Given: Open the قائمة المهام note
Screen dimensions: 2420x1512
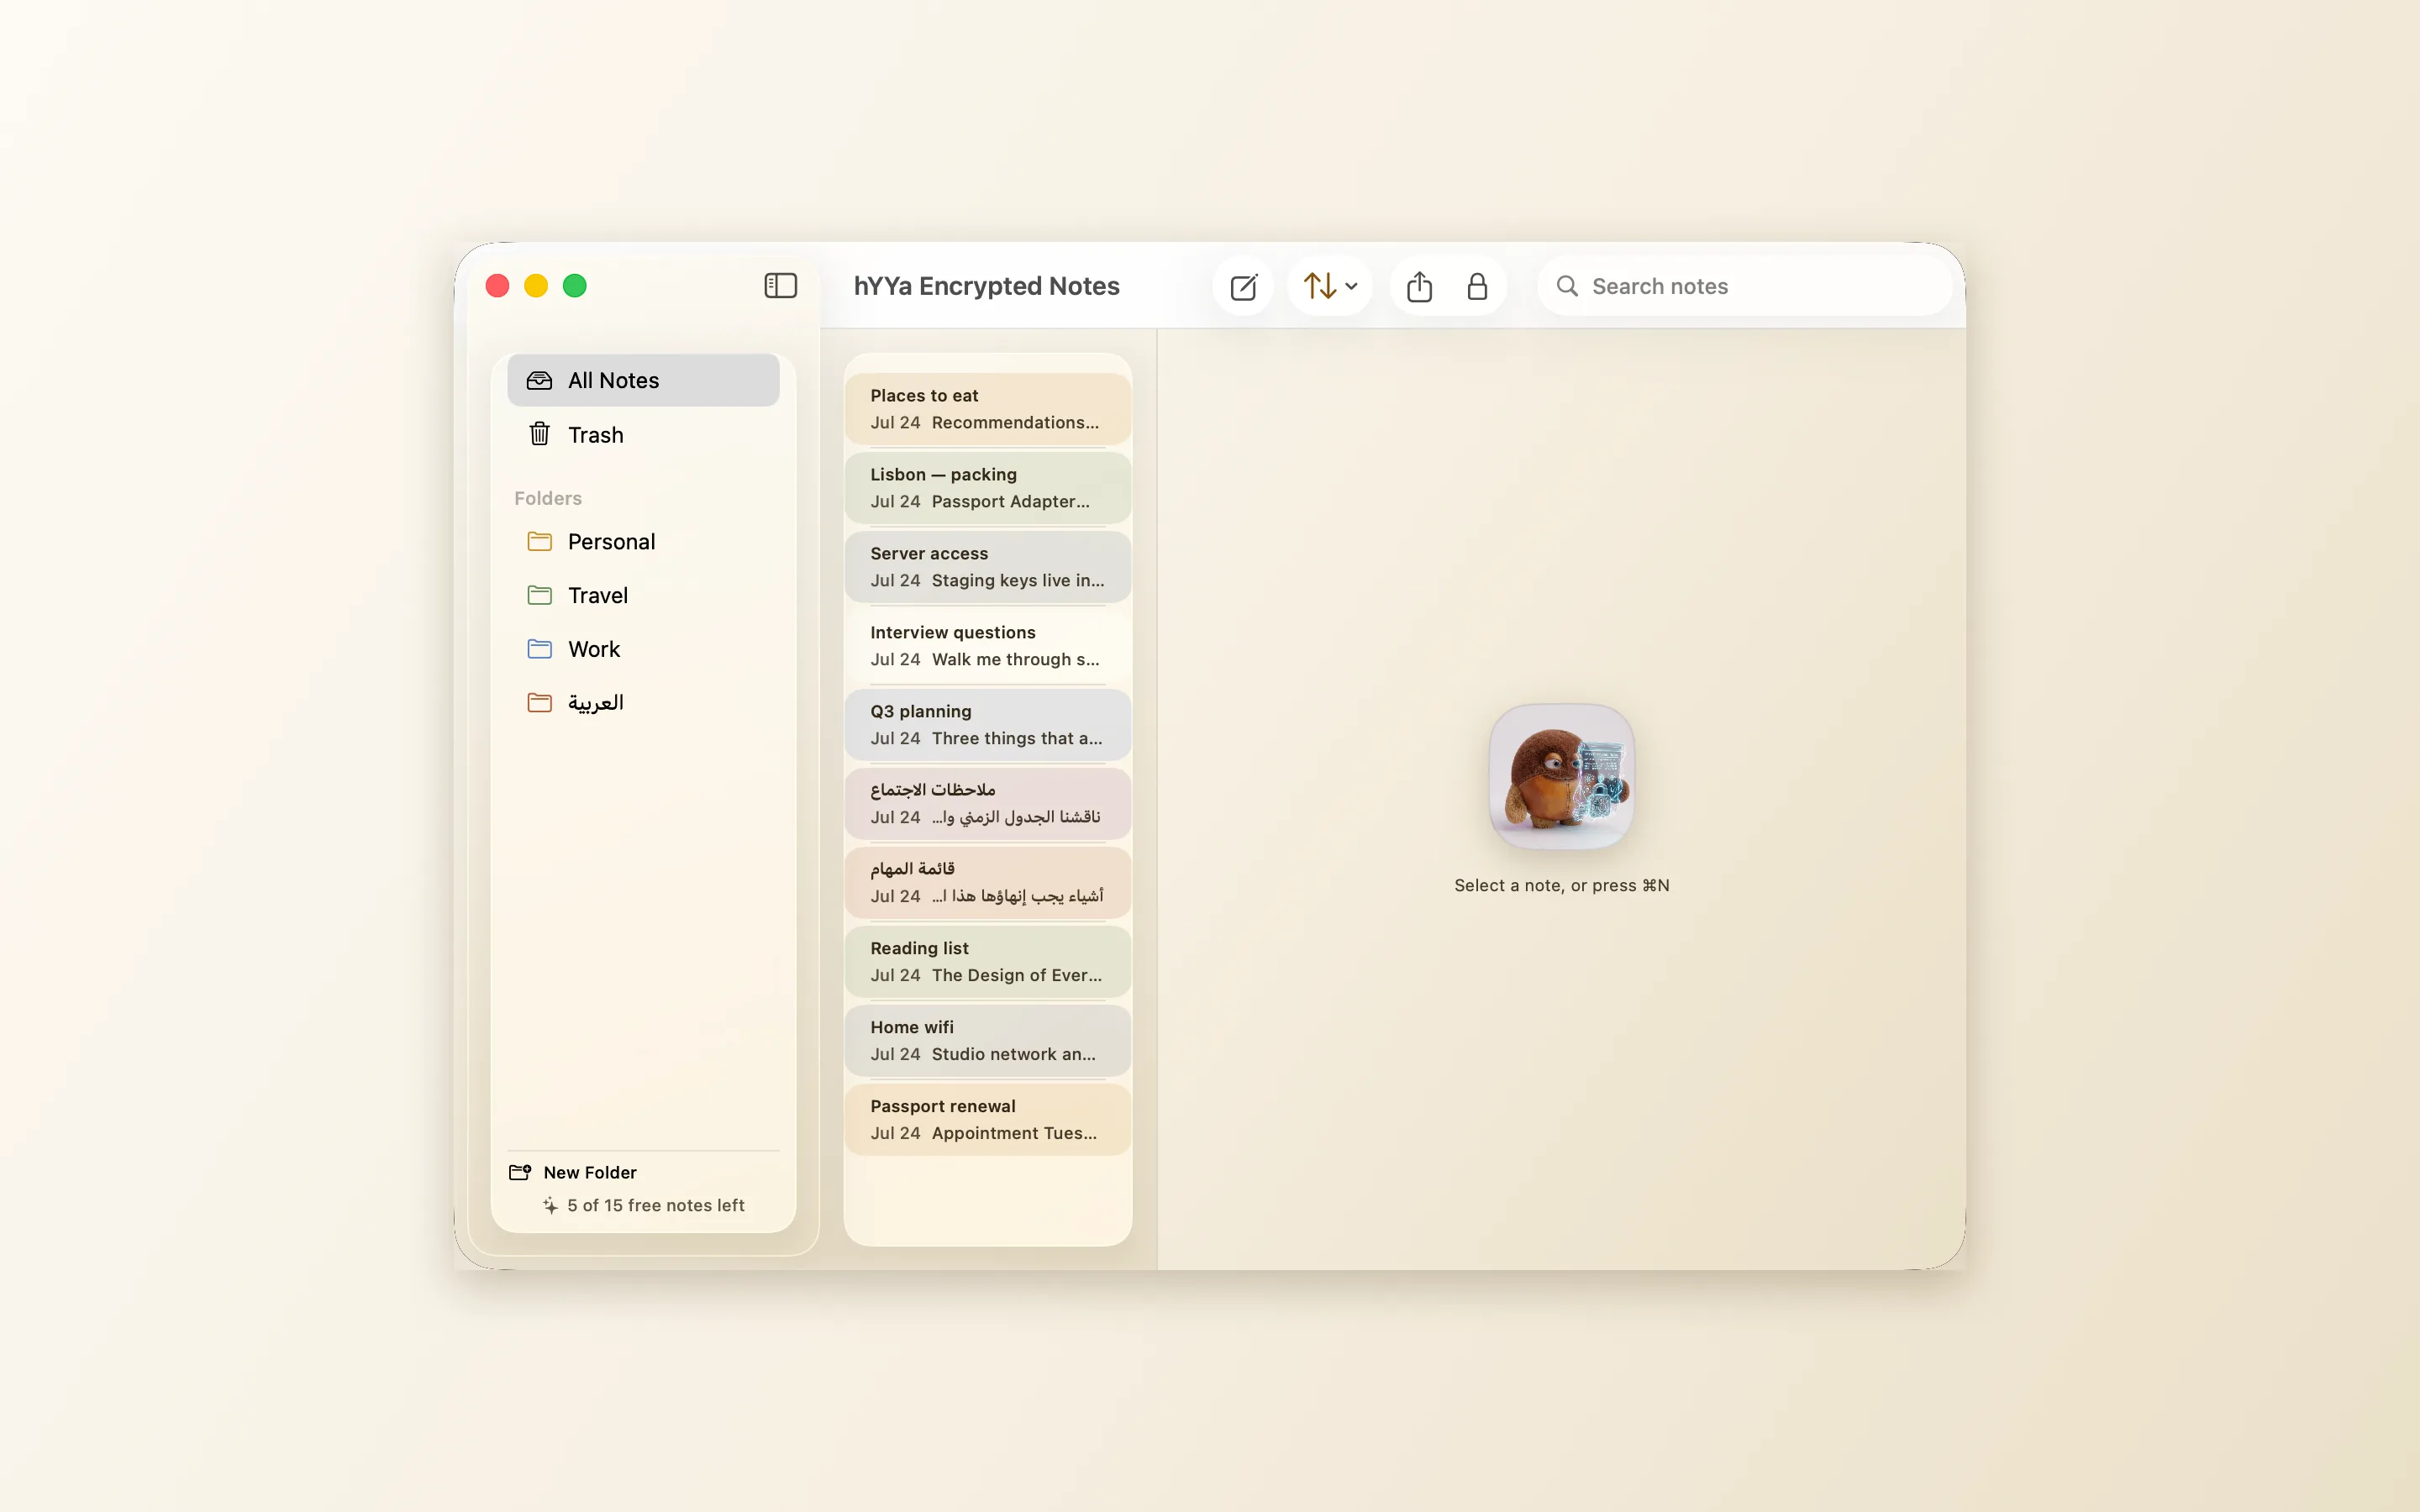Looking at the screenshot, I should (987, 883).
